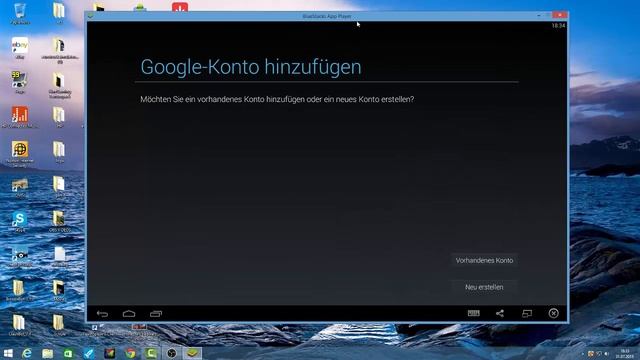Toggle the BlueStacks fullscreen icon
The height and width of the screenshot is (360, 640).
click(527, 313)
